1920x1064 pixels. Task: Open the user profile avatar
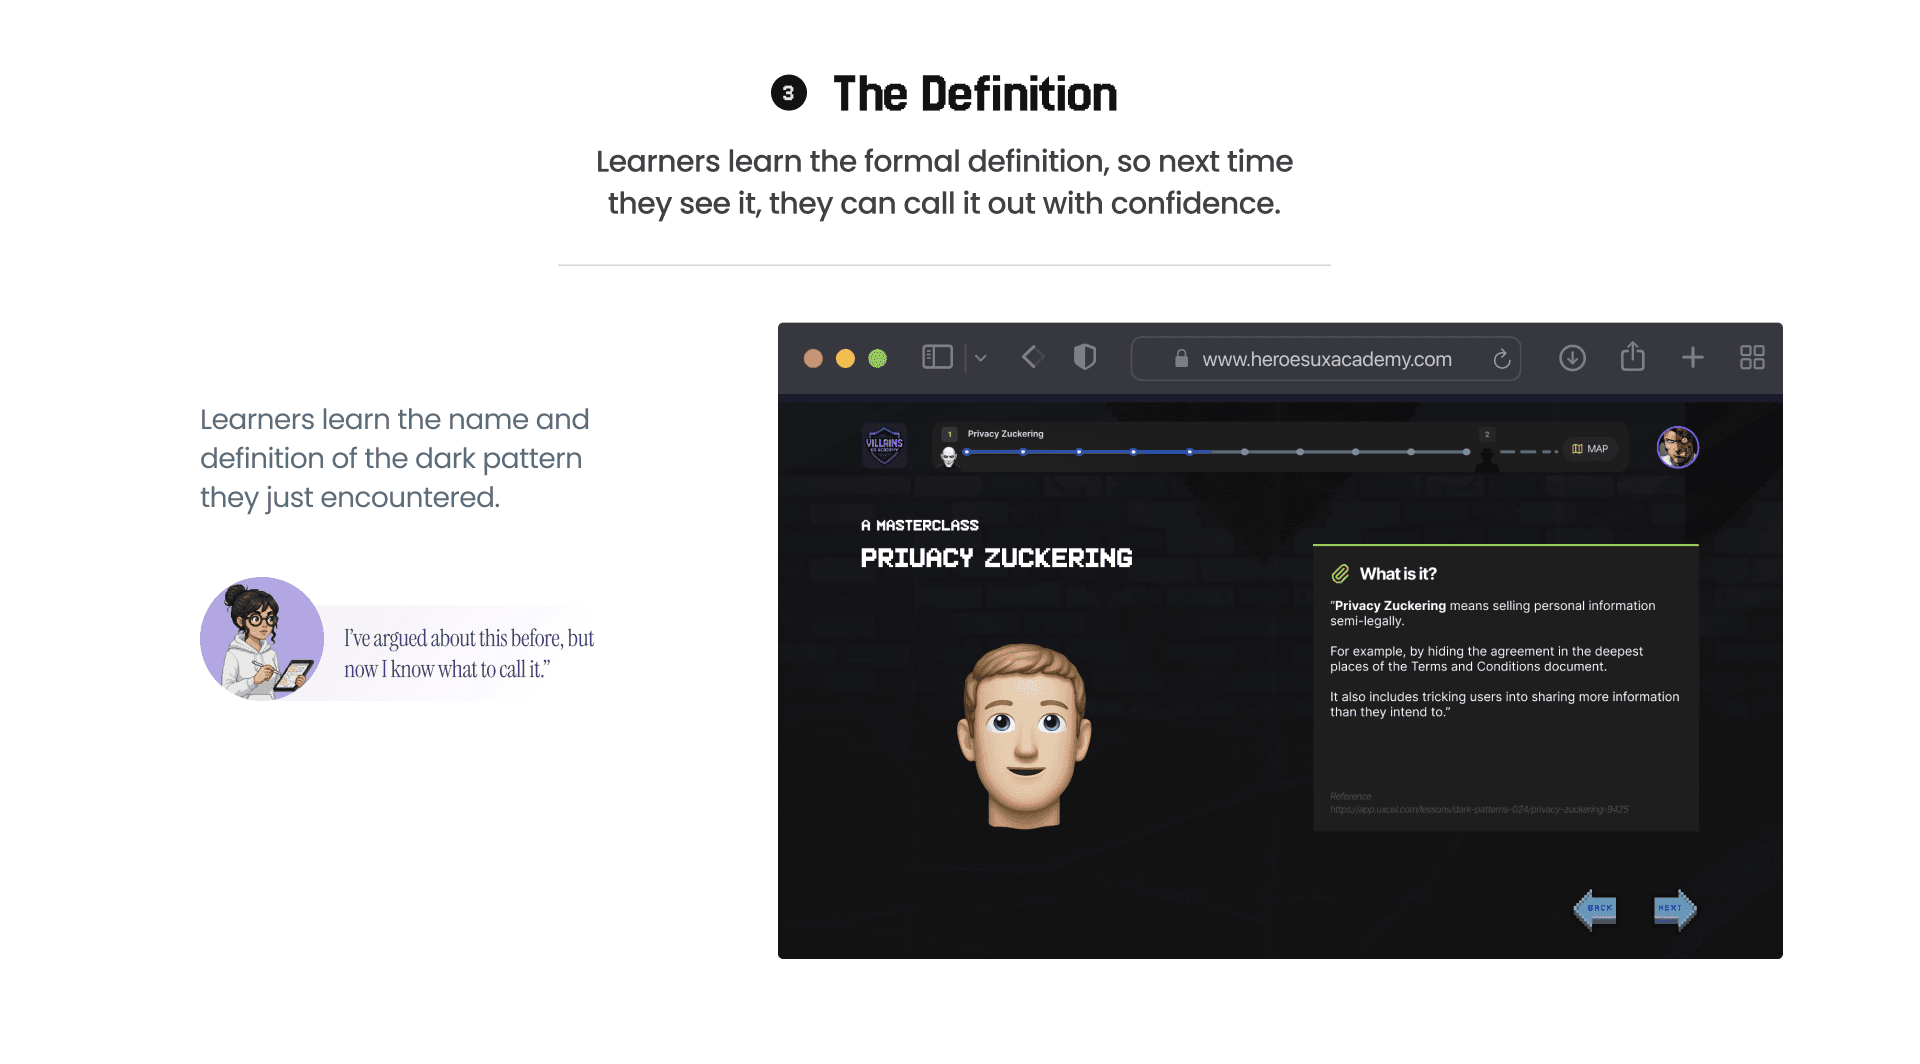[1678, 447]
